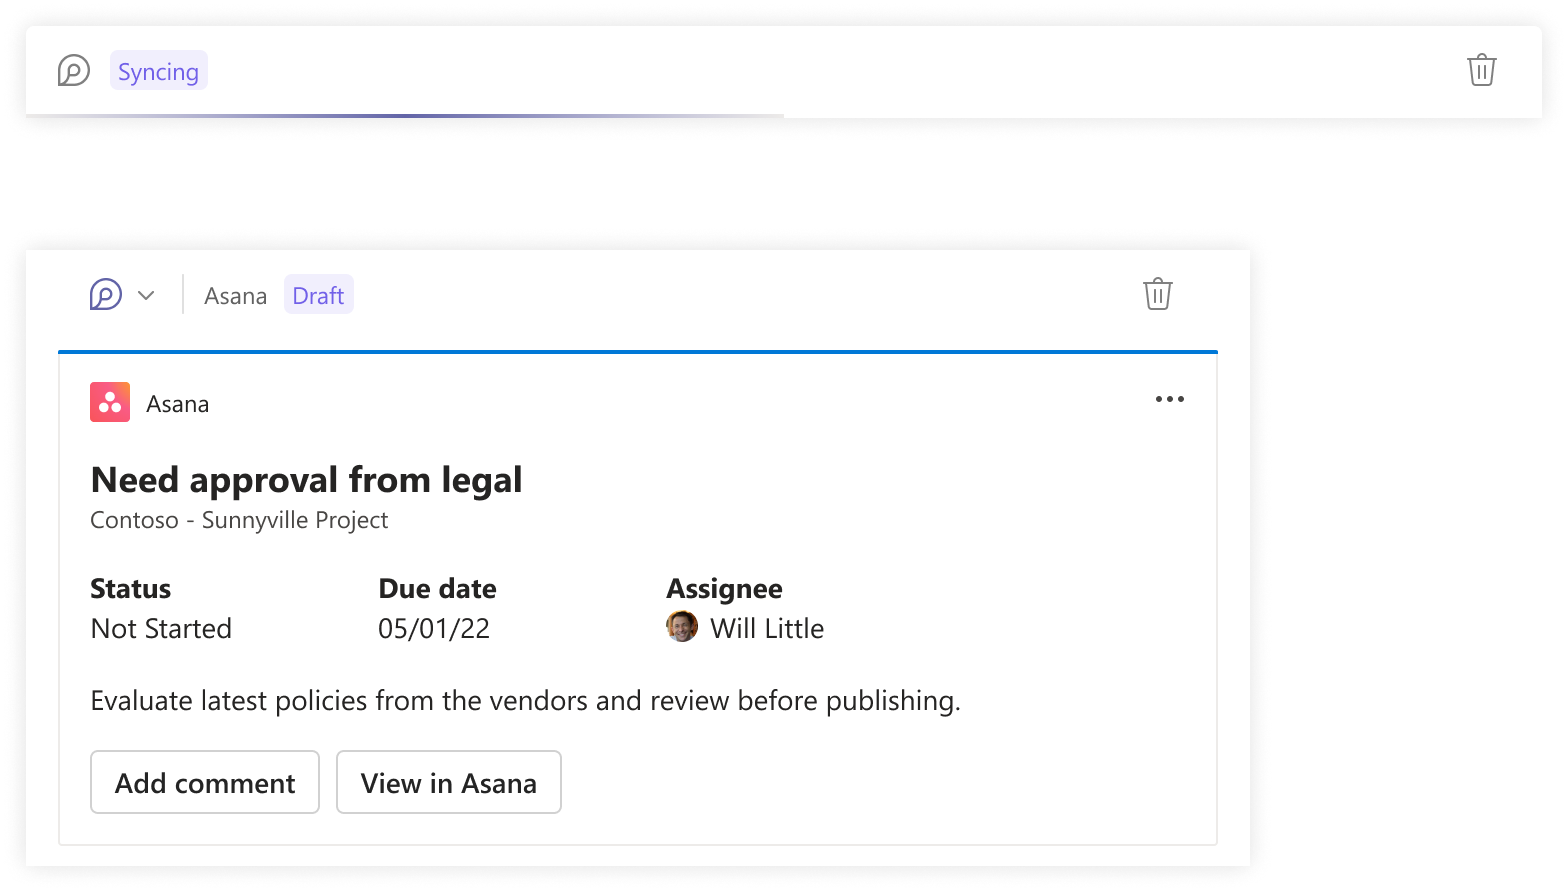The width and height of the screenshot is (1568, 892).
Task: Click the "Need approval from legal" title
Action: pos(306,480)
